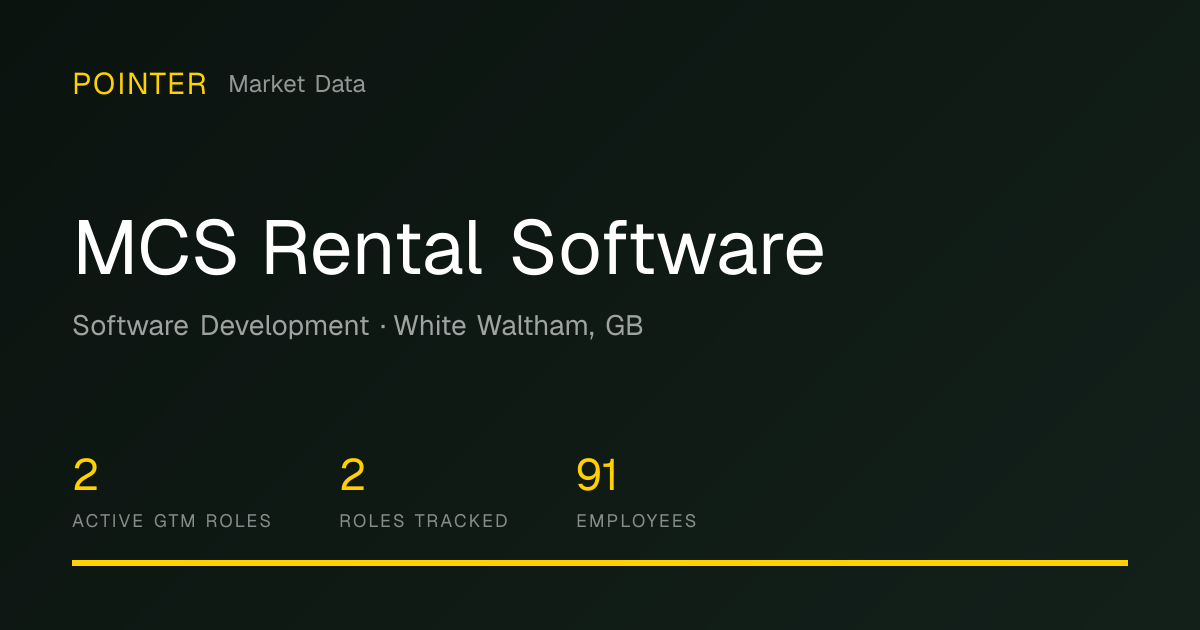Click the Software Development text

[221, 326]
